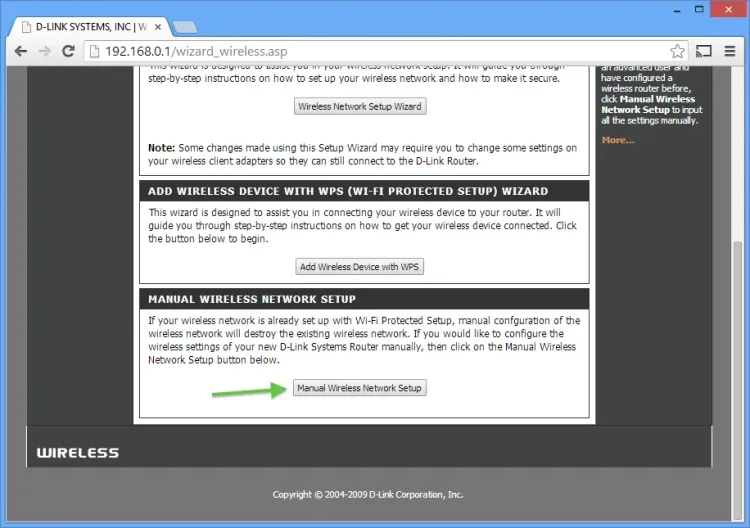Reload the router page
The width and height of the screenshot is (750, 528).
[x=69, y=51]
